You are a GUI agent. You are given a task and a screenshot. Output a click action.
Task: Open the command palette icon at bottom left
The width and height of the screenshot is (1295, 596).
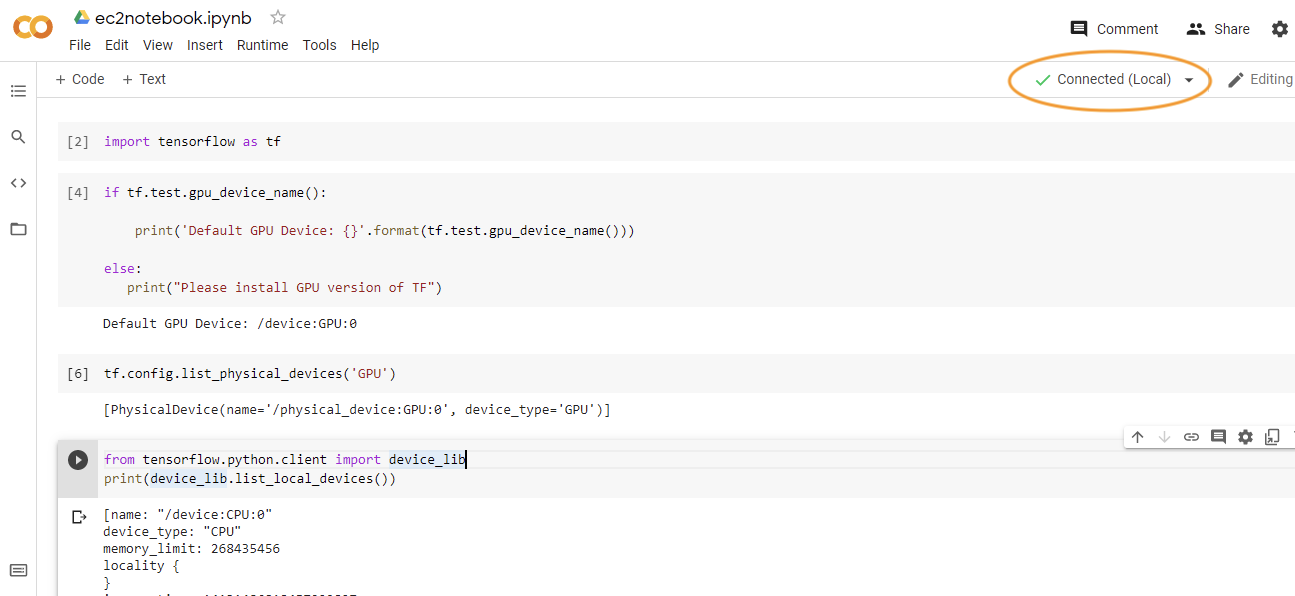[x=18, y=571]
